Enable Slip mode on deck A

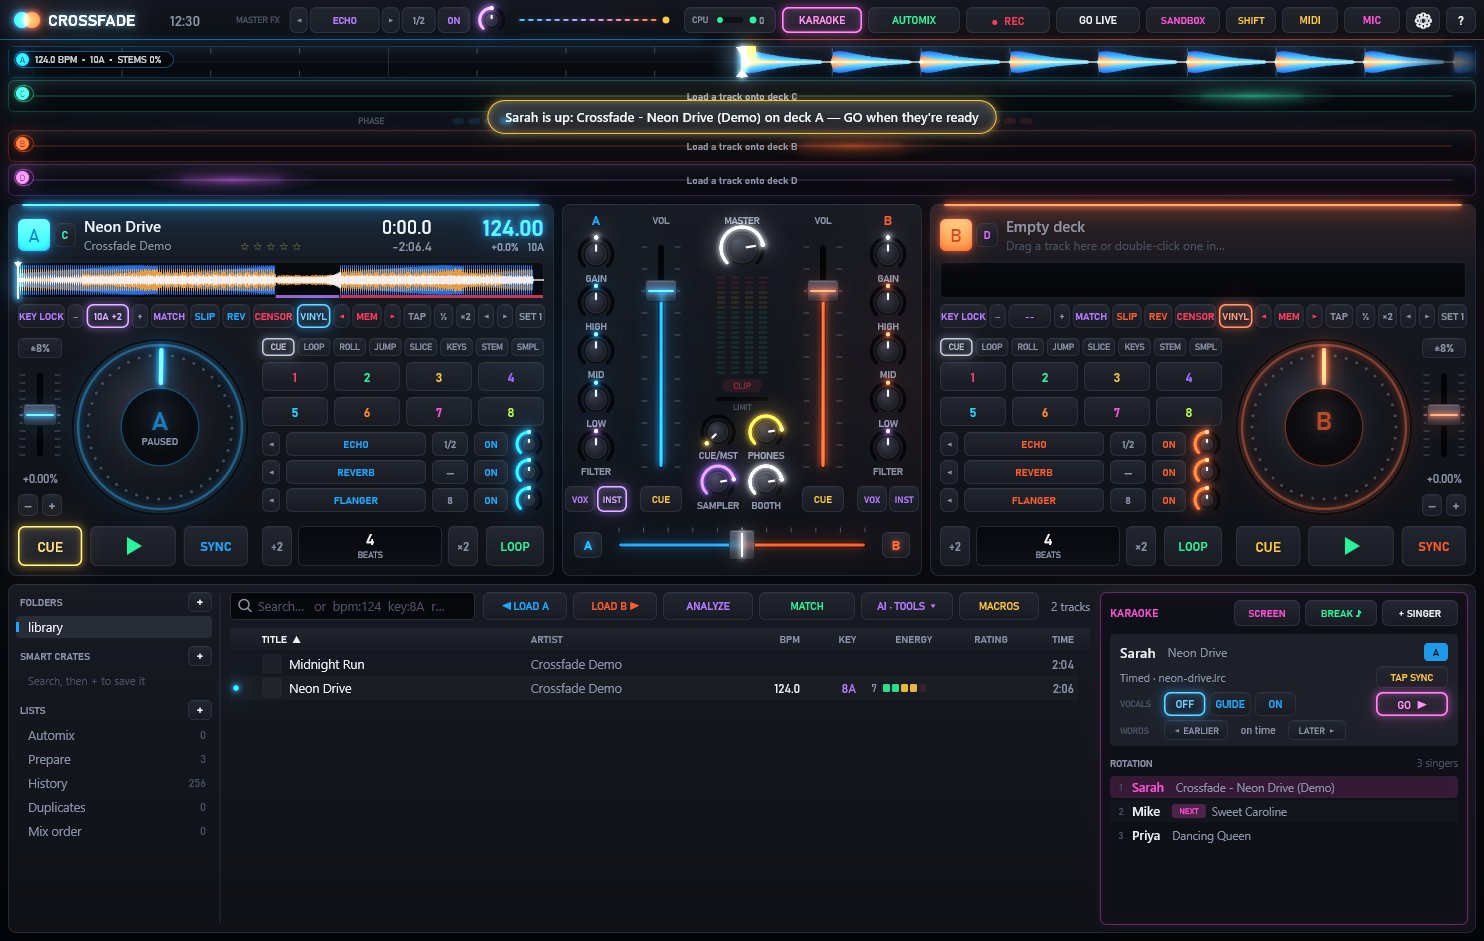pyautogui.click(x=205, y=316)
